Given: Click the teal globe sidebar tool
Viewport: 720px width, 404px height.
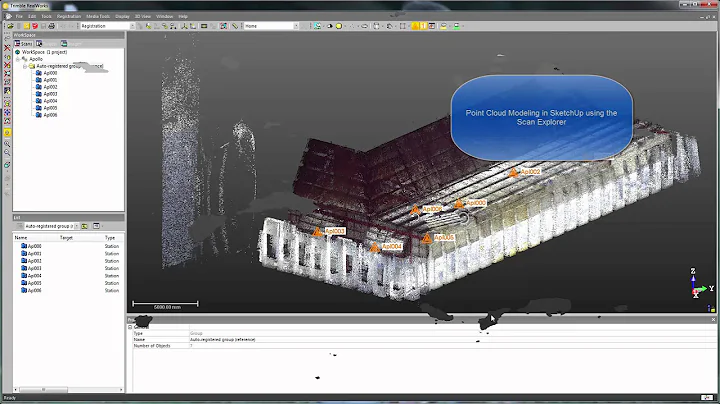Looking at the screenshot, I should coord(7,165).
